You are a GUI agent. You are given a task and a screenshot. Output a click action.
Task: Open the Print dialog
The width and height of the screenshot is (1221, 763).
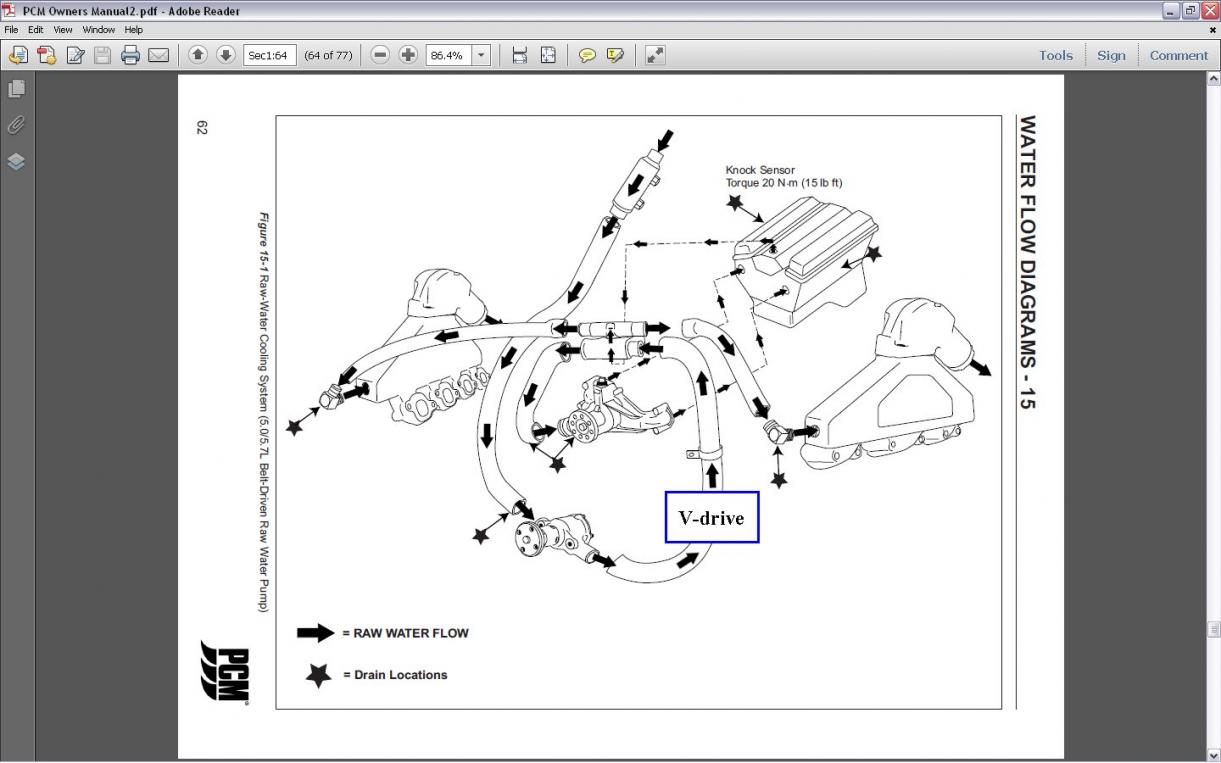[131, 55]
